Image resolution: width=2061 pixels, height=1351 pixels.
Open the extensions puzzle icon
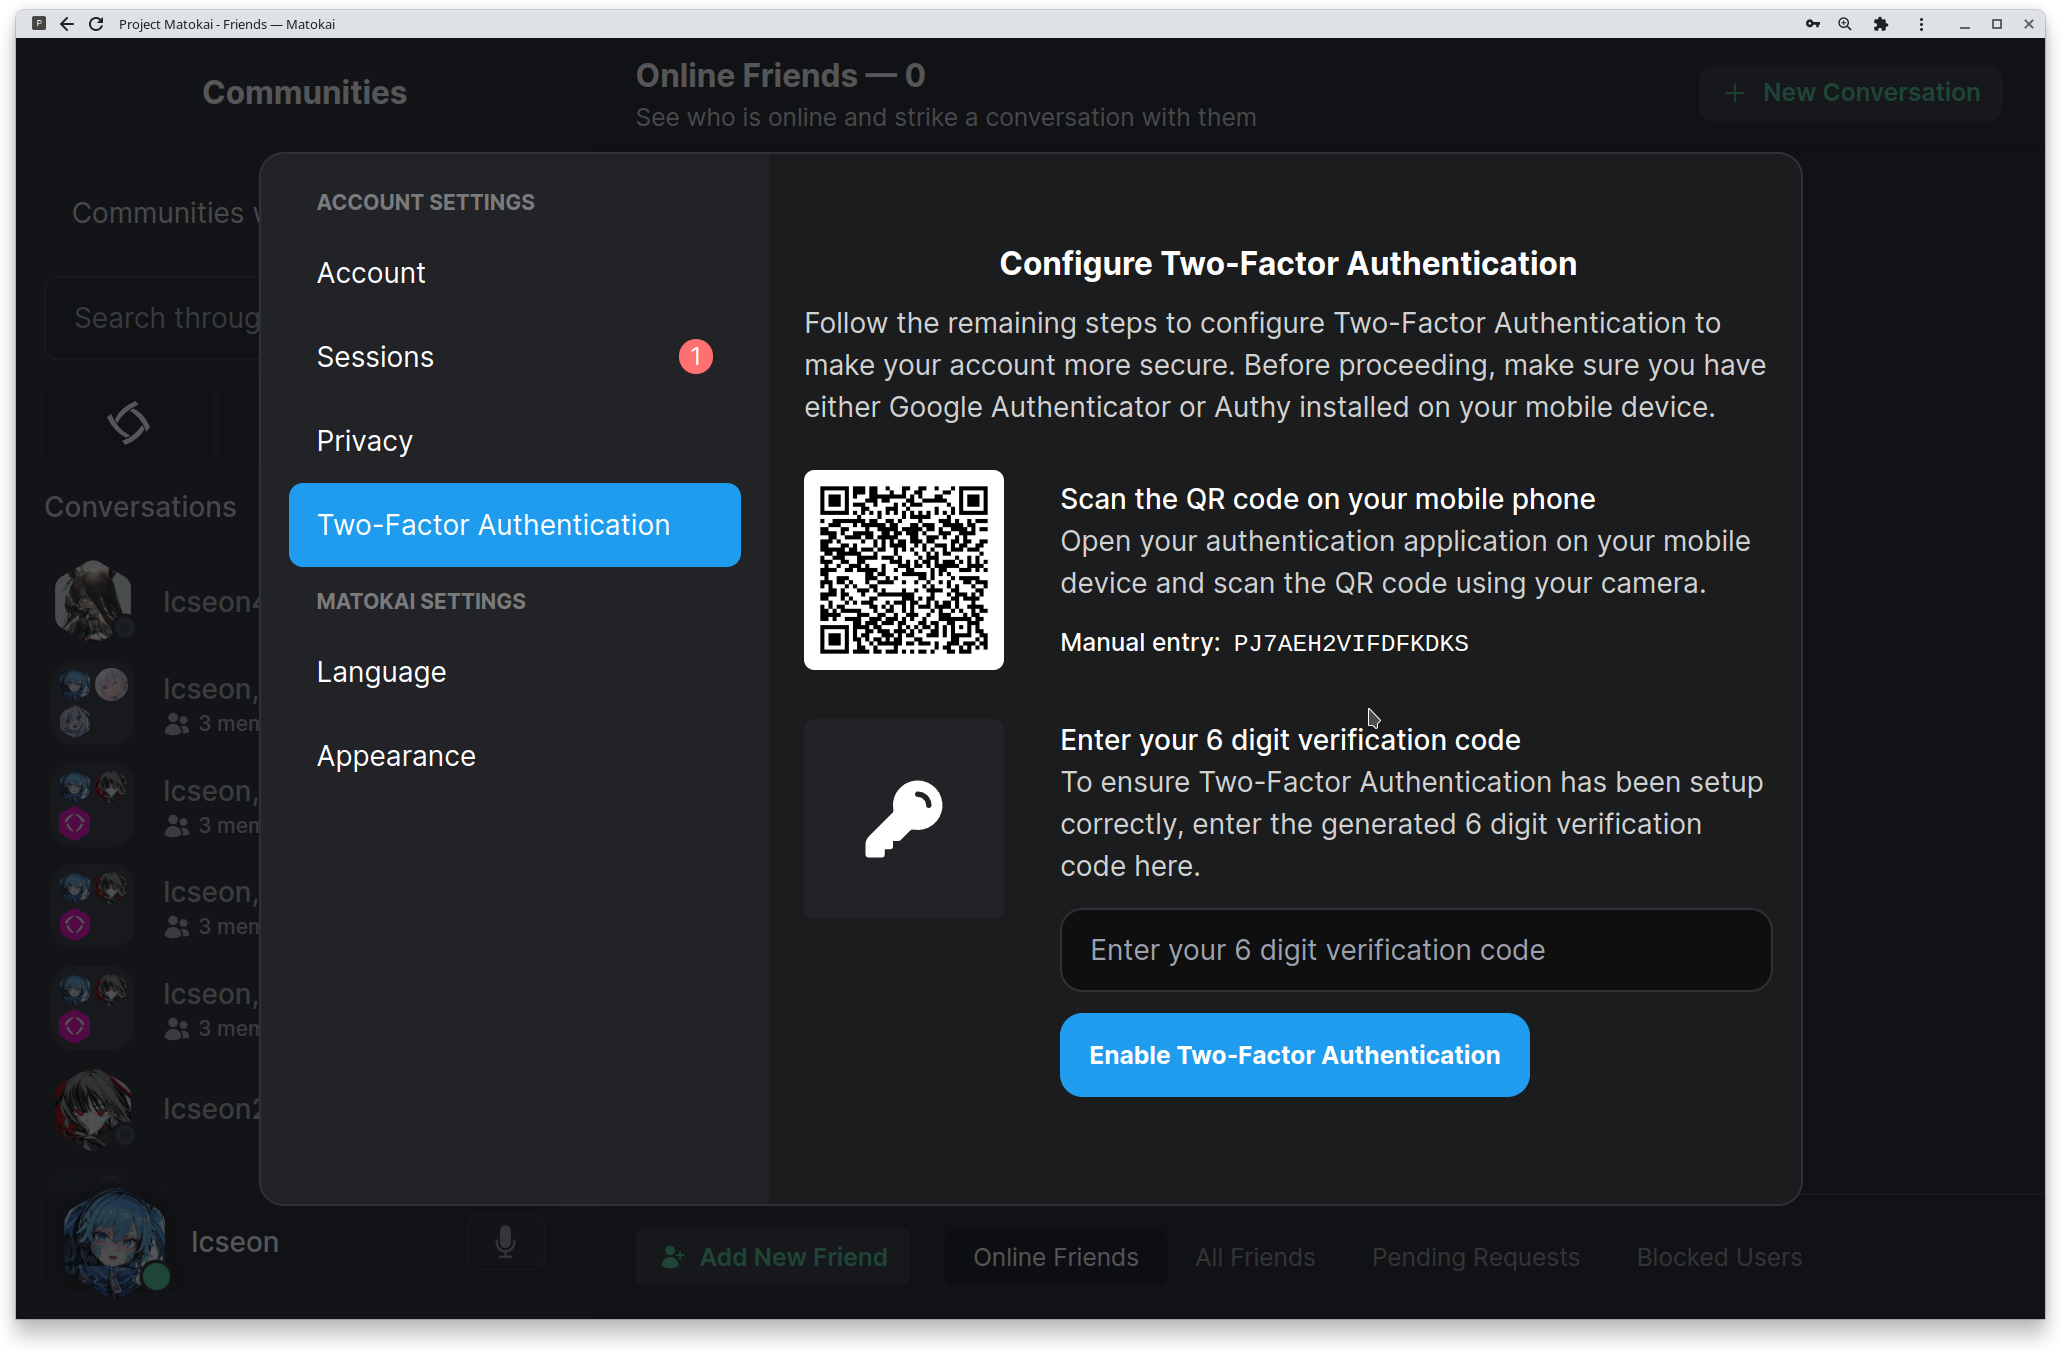pos(1881,24)
